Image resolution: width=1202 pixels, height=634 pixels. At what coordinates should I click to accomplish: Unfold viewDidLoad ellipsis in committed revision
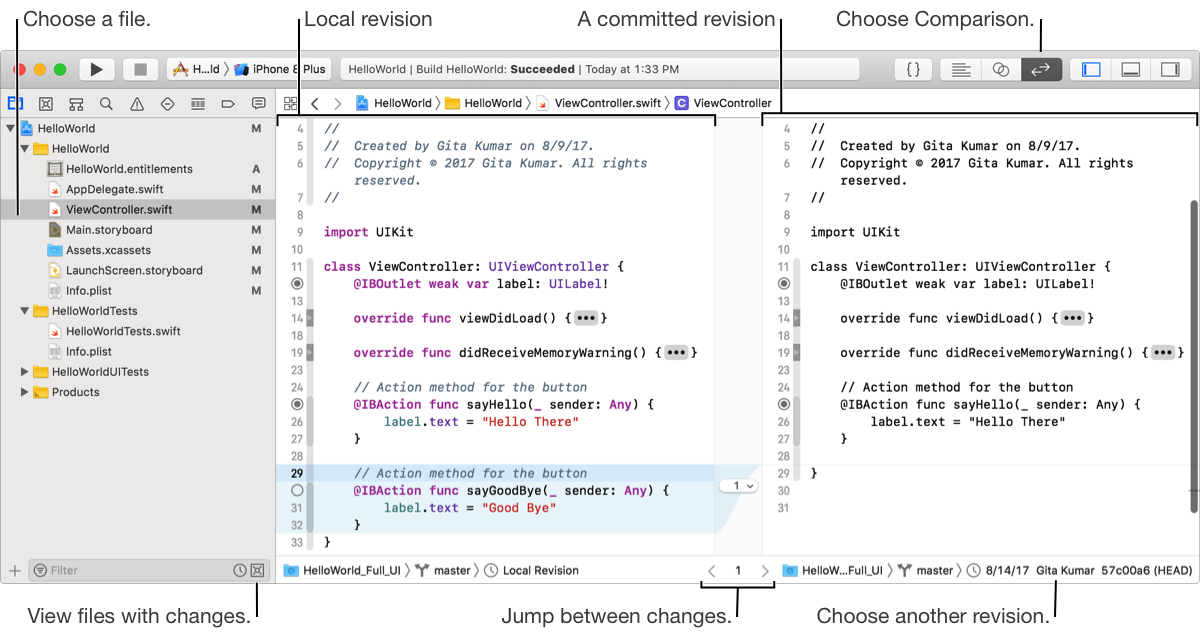[x=1074, y=318]
